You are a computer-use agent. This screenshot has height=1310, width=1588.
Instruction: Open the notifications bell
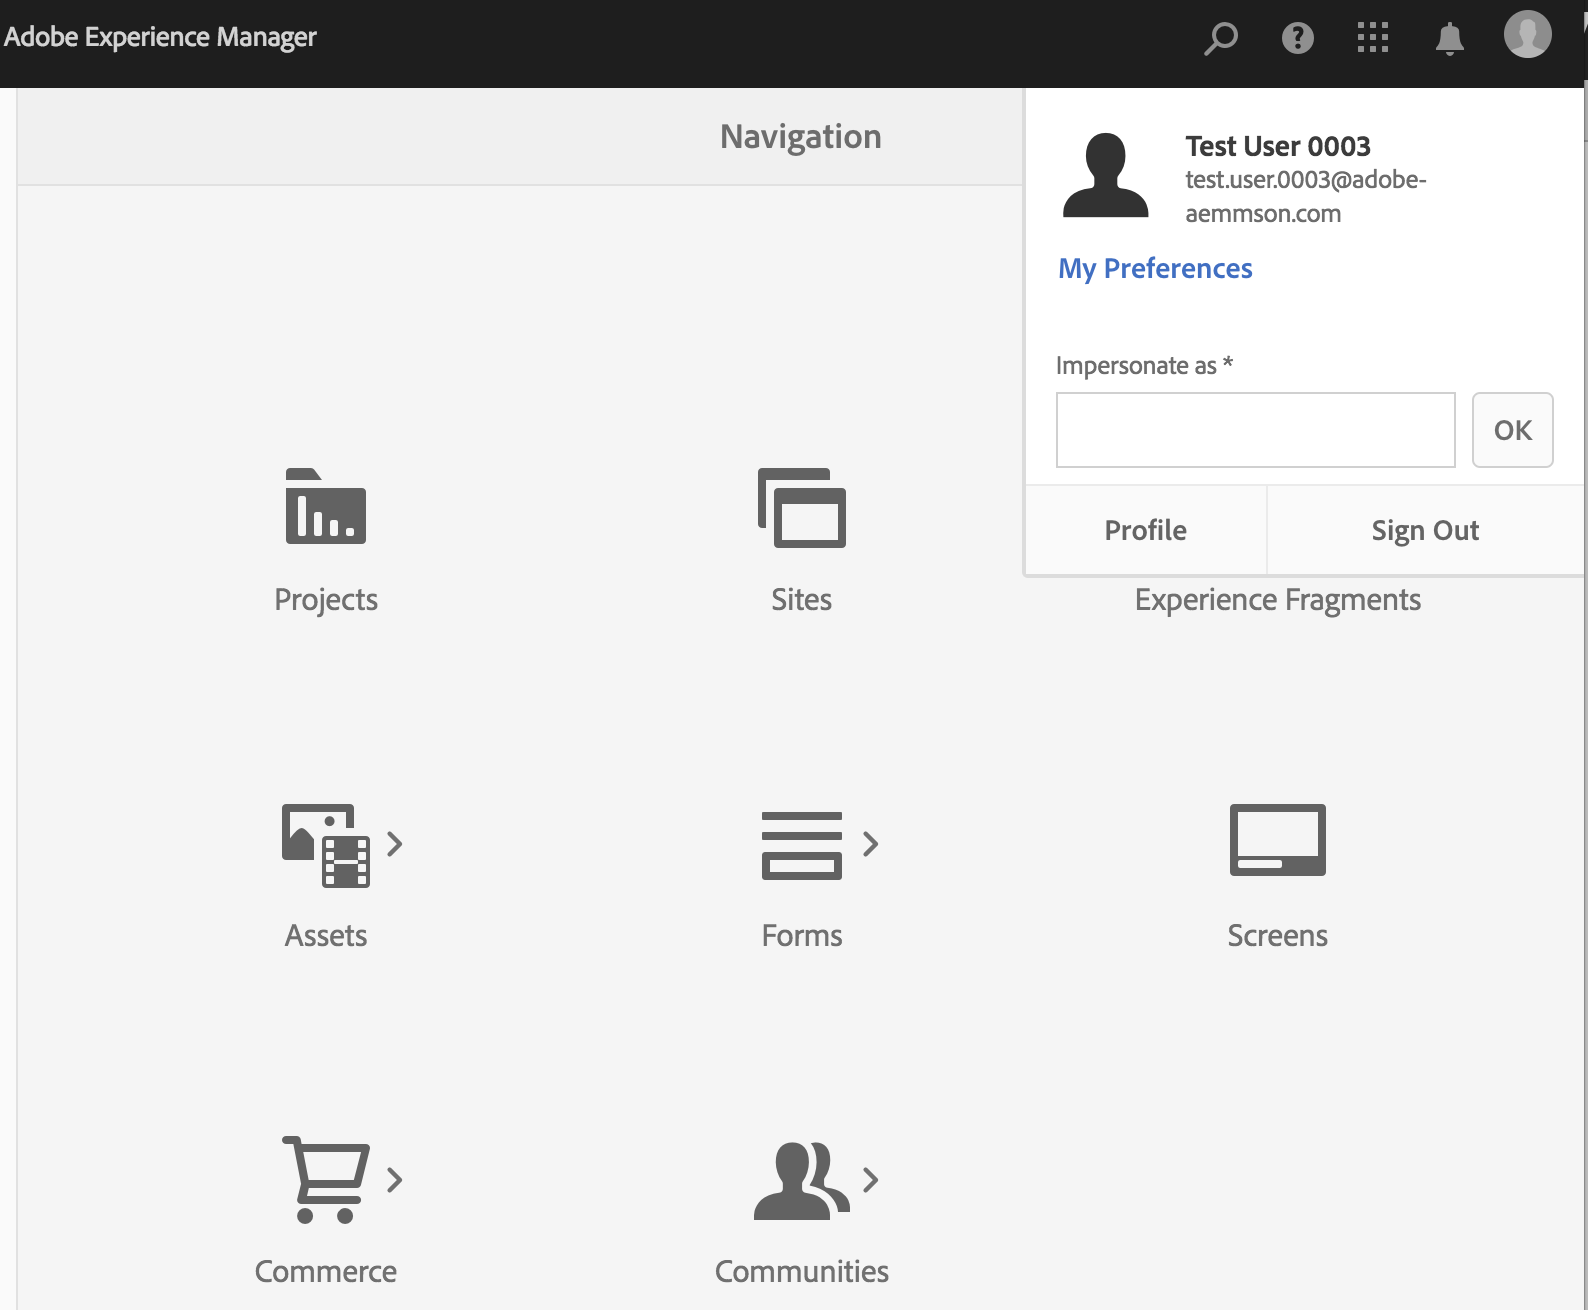(1449, 38)
